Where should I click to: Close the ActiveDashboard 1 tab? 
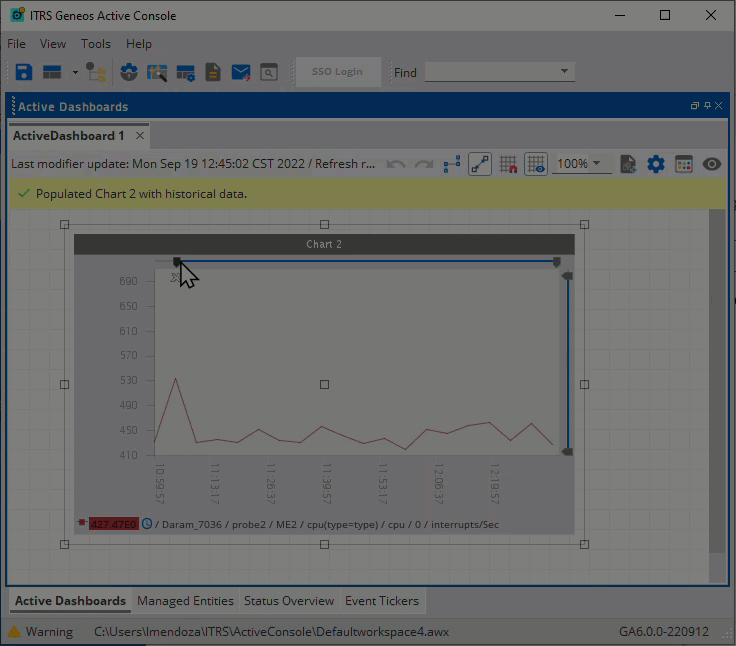coord(140,136)
